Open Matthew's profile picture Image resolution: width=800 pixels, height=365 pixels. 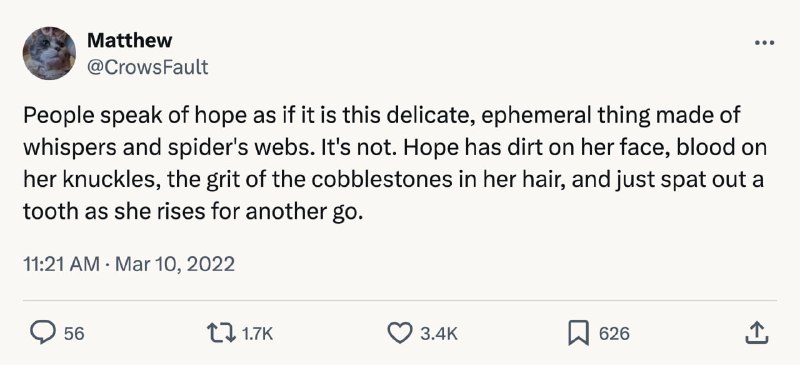coord(49,53)
